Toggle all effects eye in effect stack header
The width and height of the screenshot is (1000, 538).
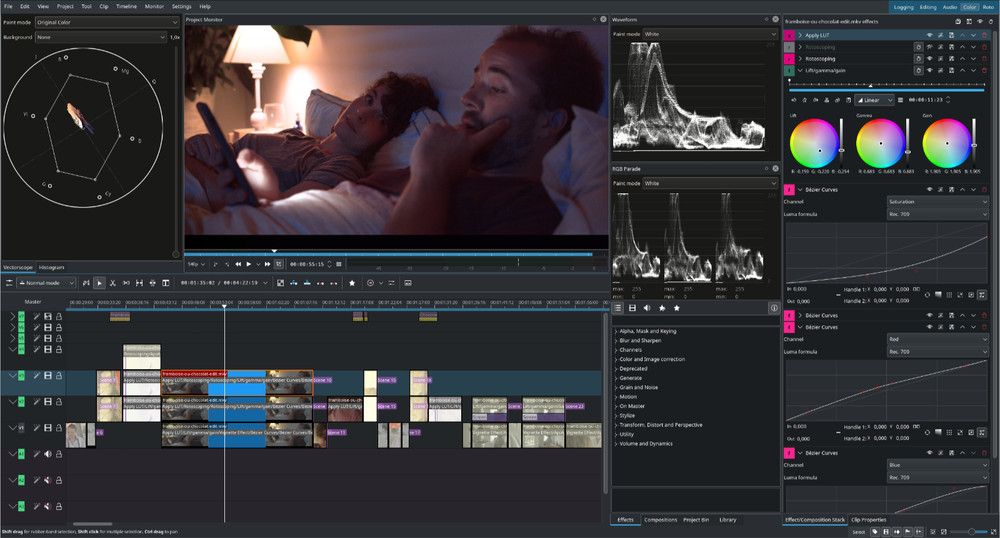[980, 22]
